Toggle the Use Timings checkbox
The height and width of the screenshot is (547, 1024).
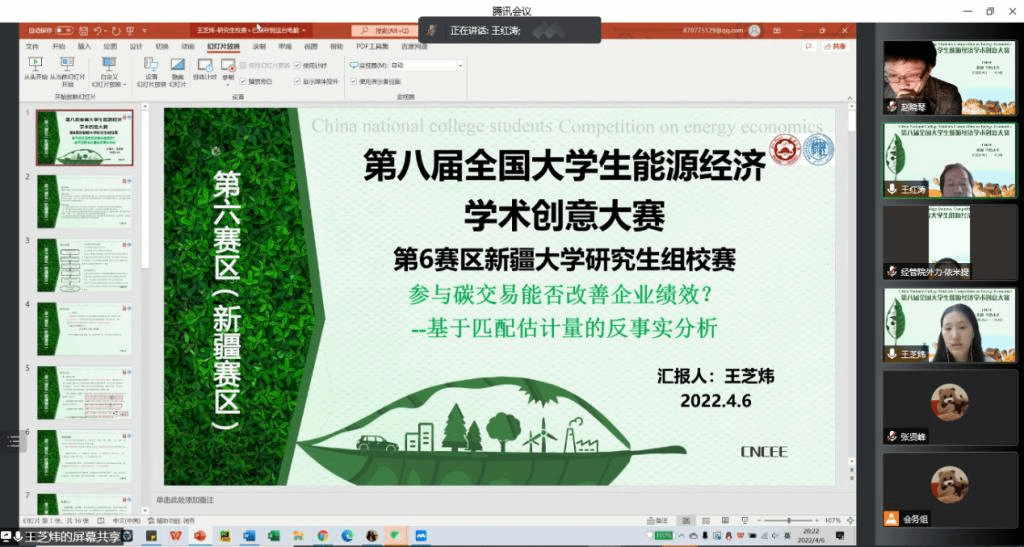pos(297,65)
